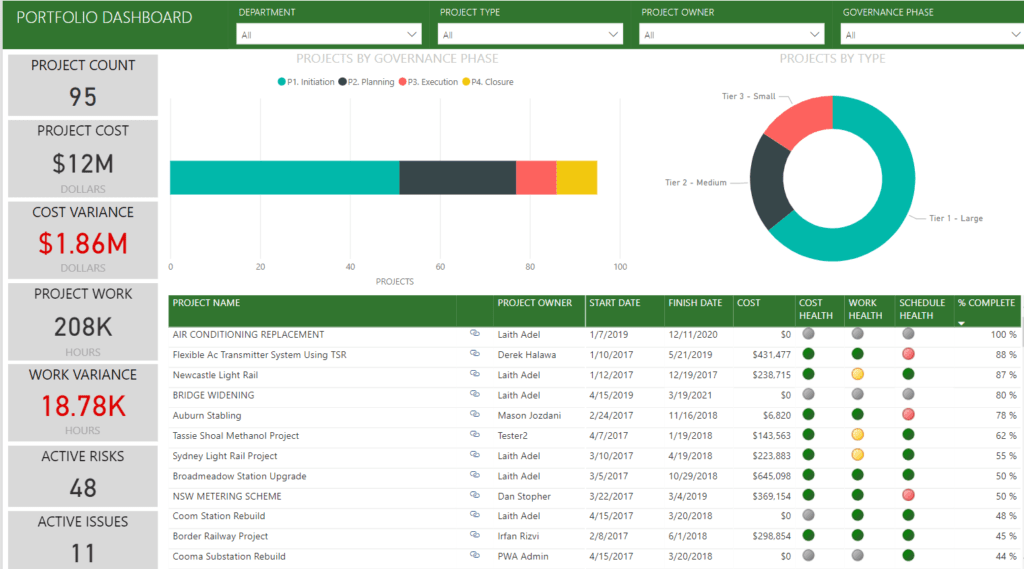Viewport: 1024px width, 569px height.
Task: Click yellow work health indicator for Sydney Light Rail Project
Action: pyautogui.click(x=857, y=455)
